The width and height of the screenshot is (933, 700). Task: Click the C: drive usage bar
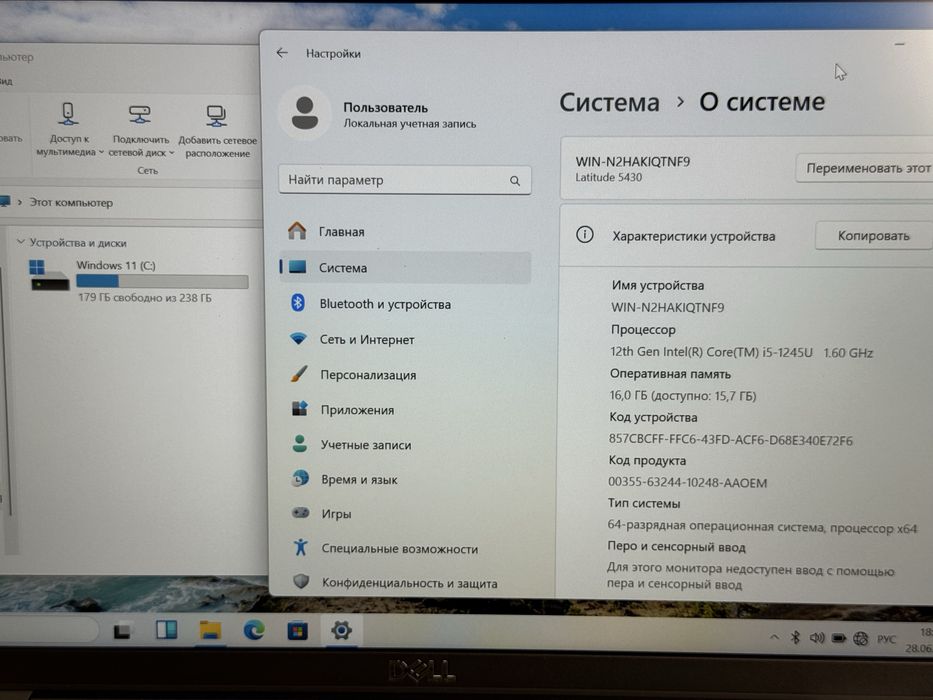[x=162, y=281]
